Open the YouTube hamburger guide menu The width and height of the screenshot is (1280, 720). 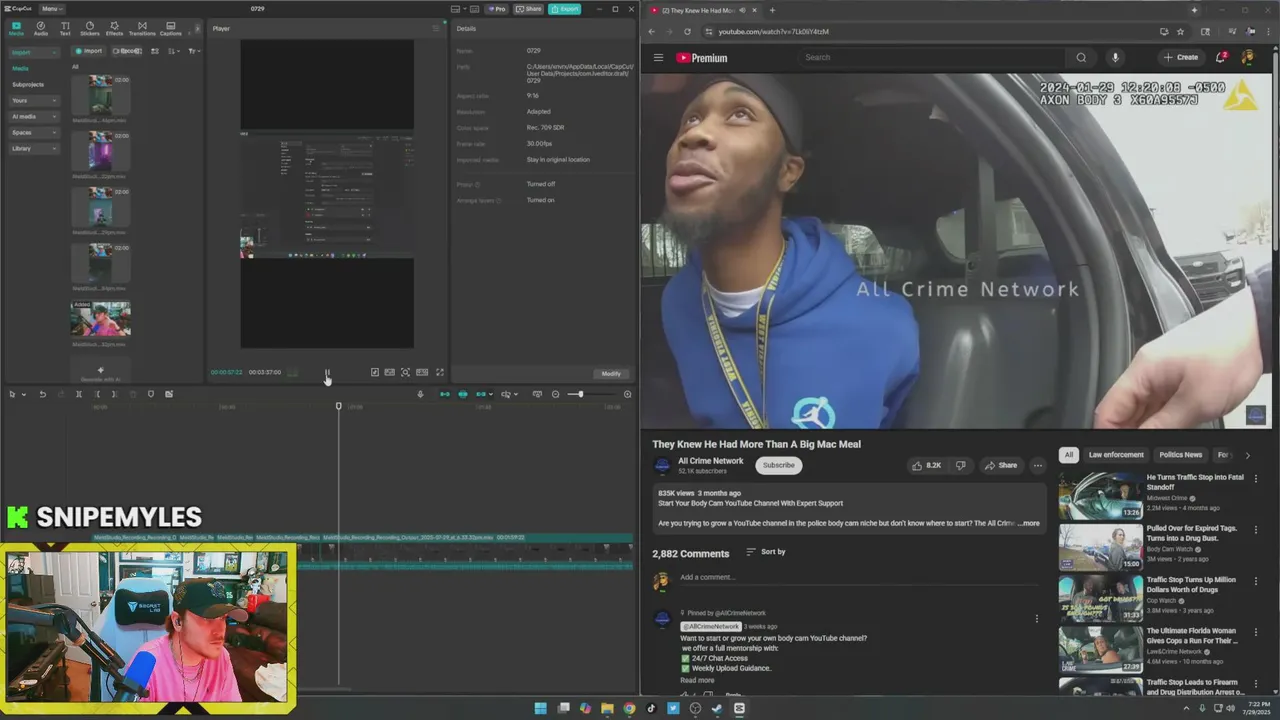tap(658, 57)
